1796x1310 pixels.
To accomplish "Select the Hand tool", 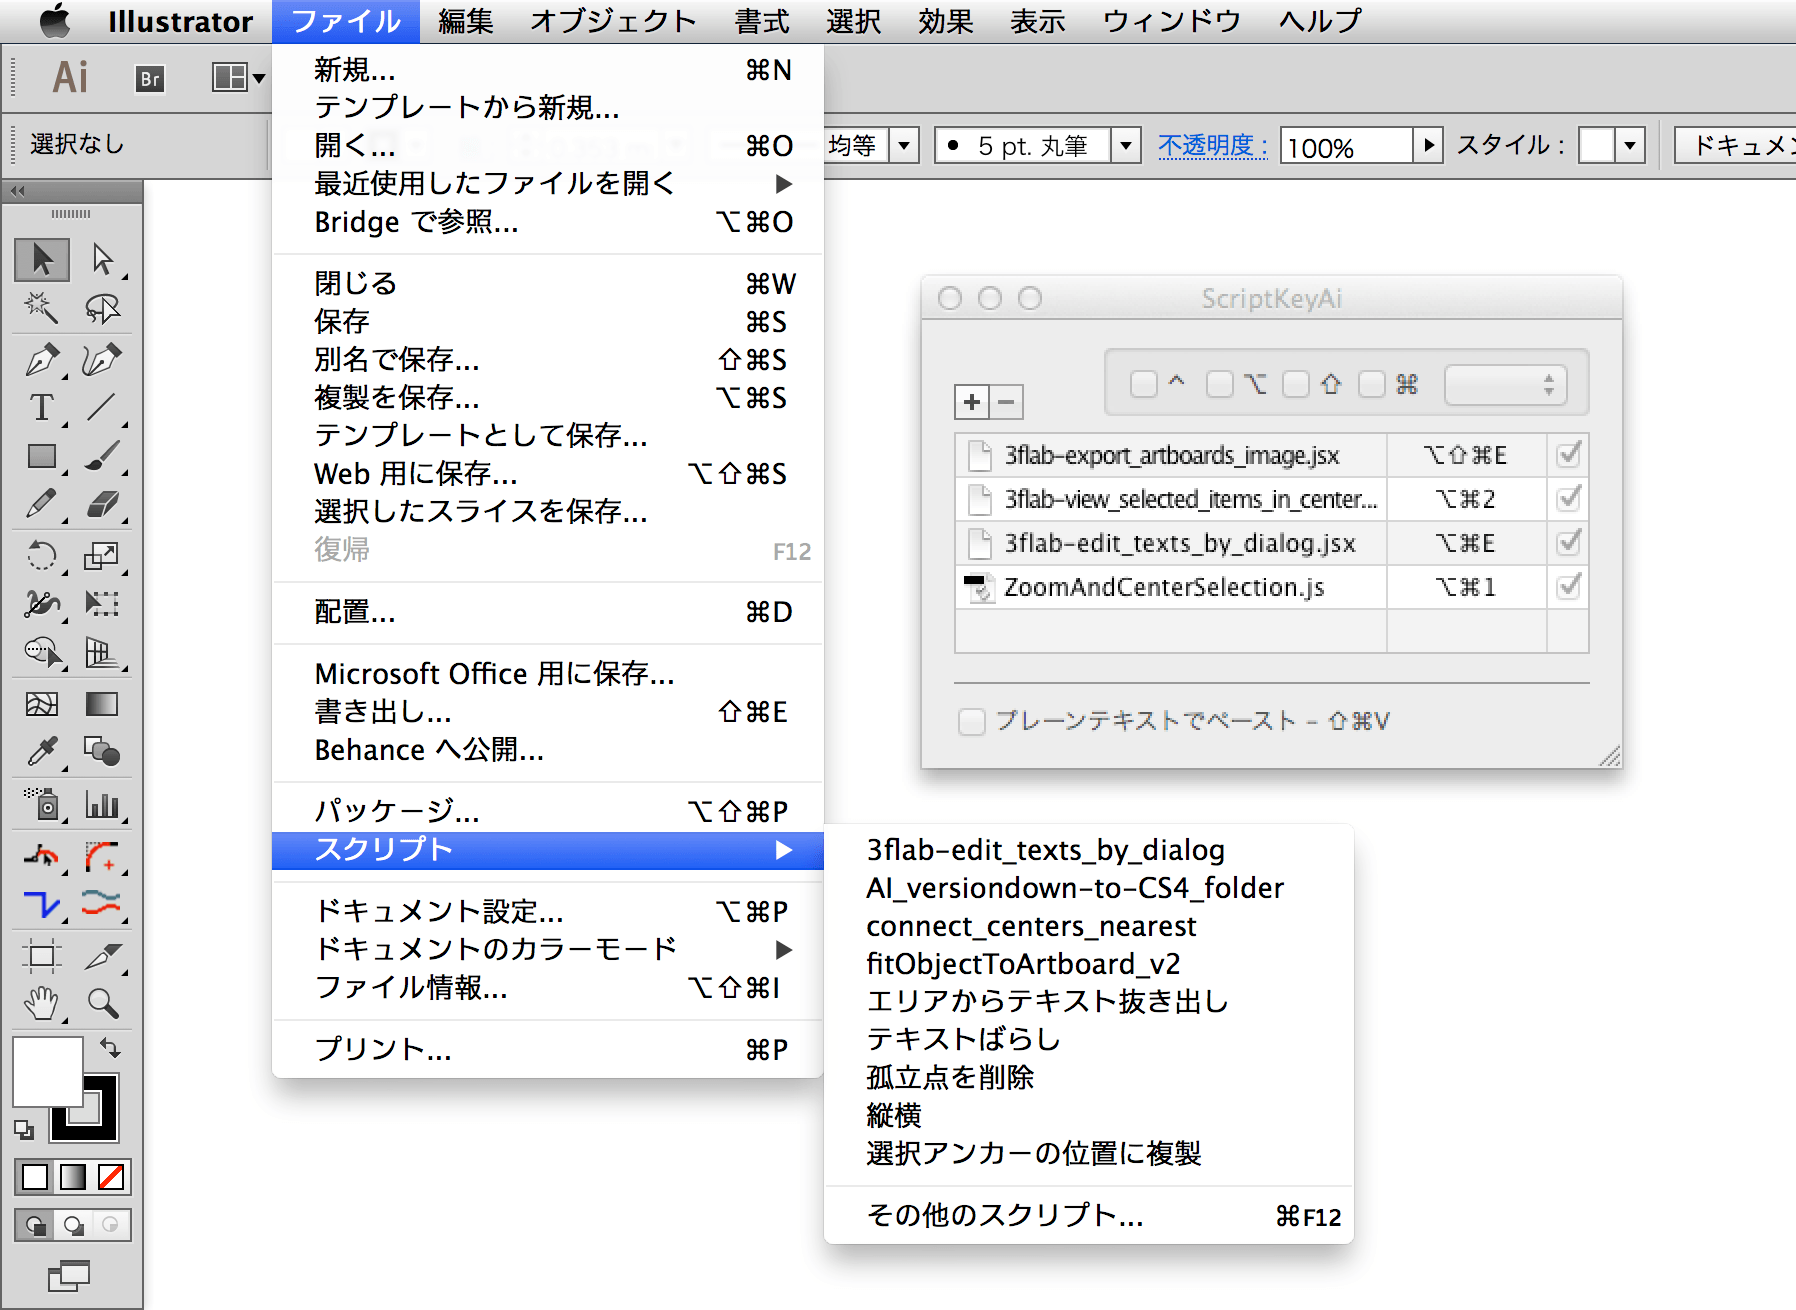I will coord(42,1003).
